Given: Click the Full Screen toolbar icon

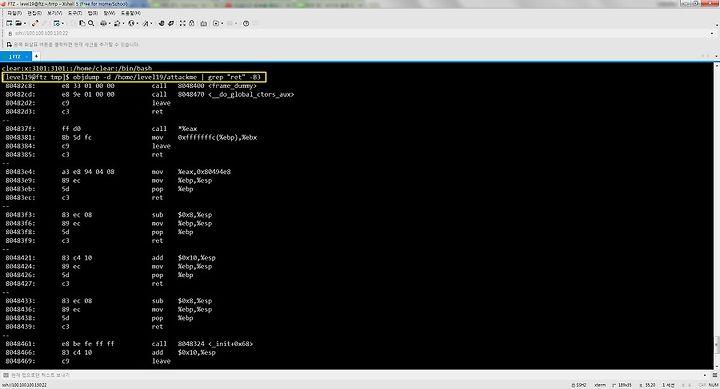Looking at the screenshot, I should click(182, 23).
